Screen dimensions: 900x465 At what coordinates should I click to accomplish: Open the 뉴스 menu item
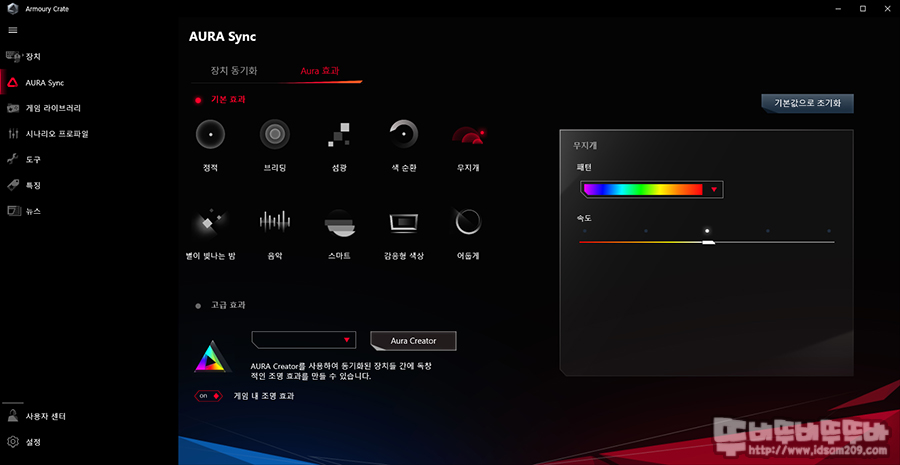(x=33, y=211)
